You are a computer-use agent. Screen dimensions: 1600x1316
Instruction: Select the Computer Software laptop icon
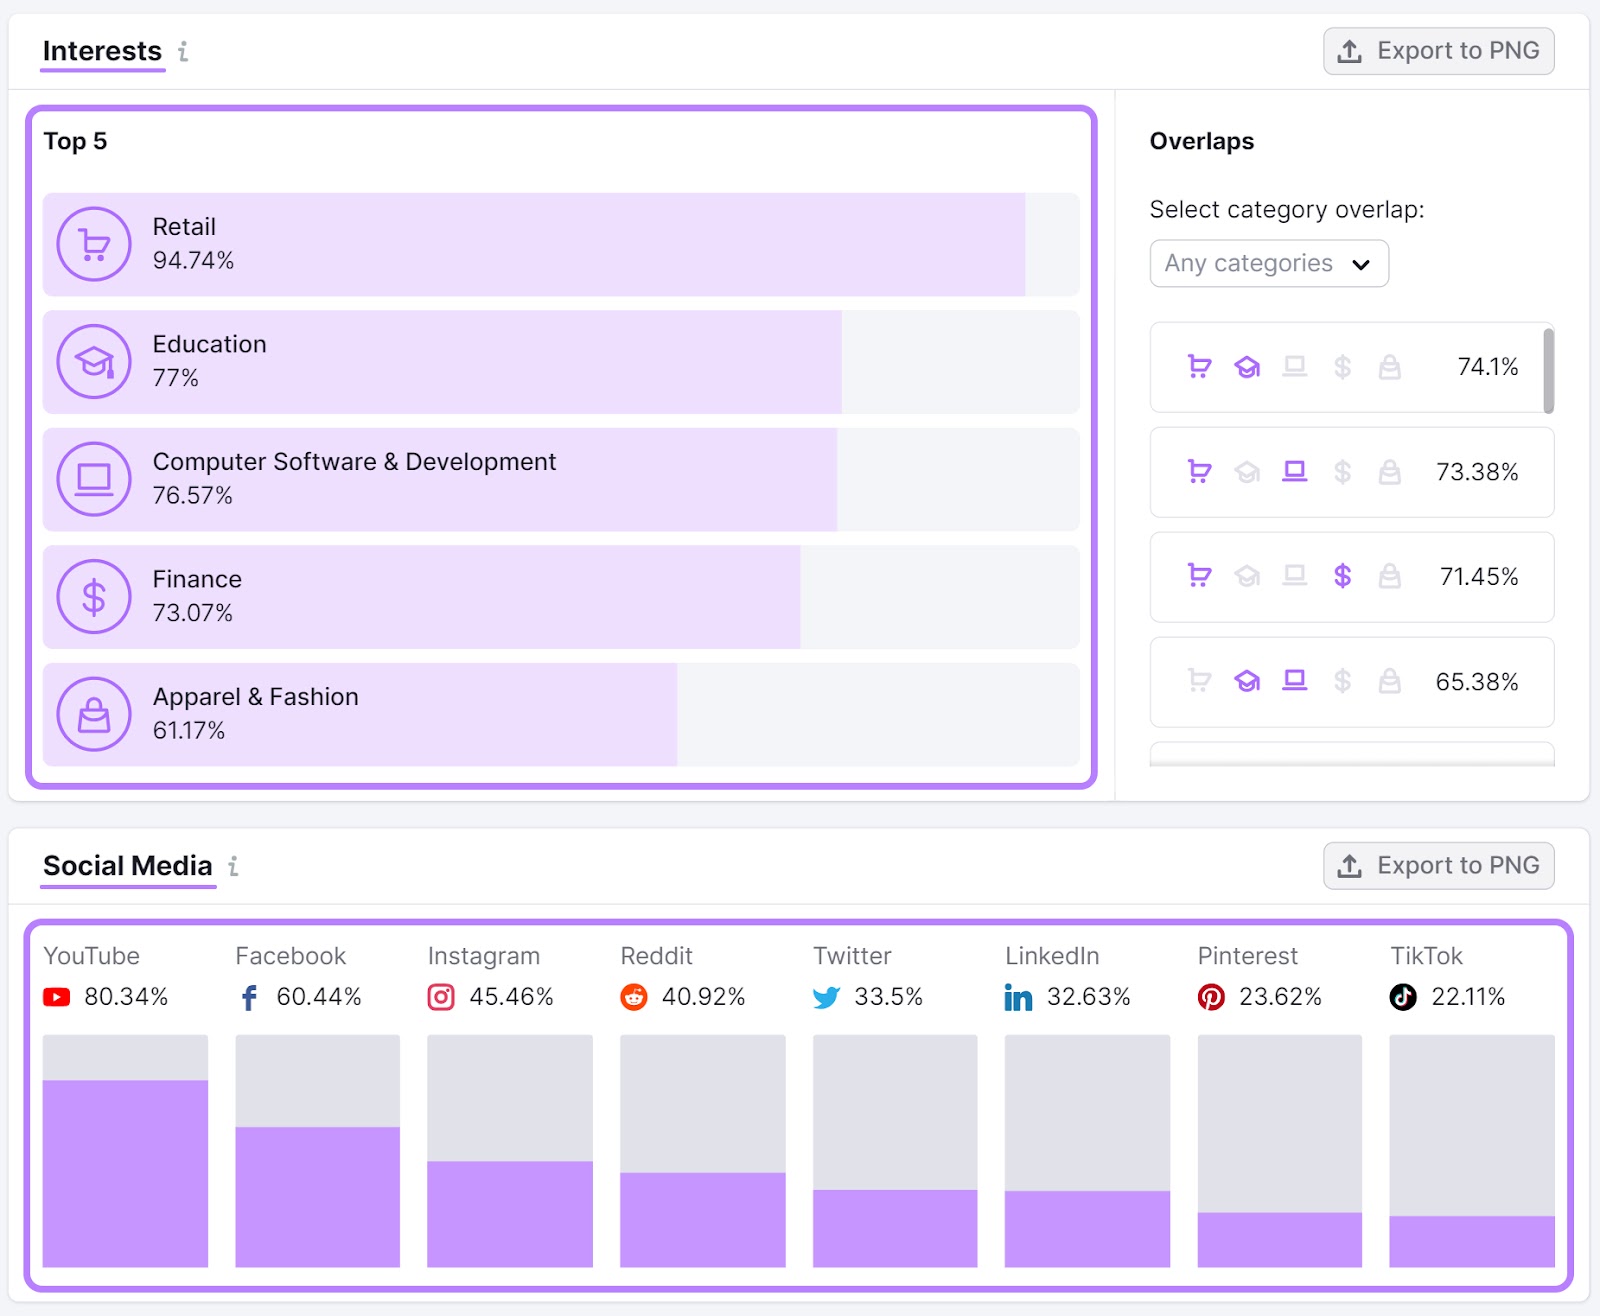93,479
